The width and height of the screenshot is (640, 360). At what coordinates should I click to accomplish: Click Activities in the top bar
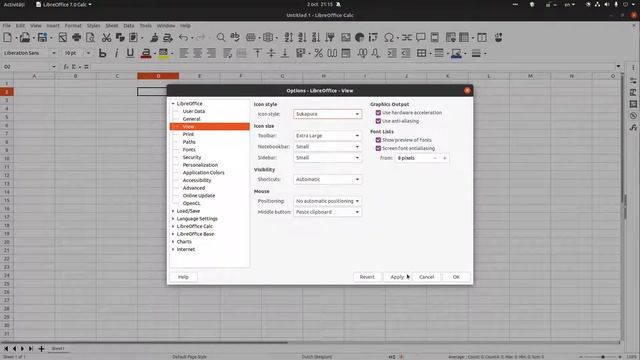[x=14, y=4]
